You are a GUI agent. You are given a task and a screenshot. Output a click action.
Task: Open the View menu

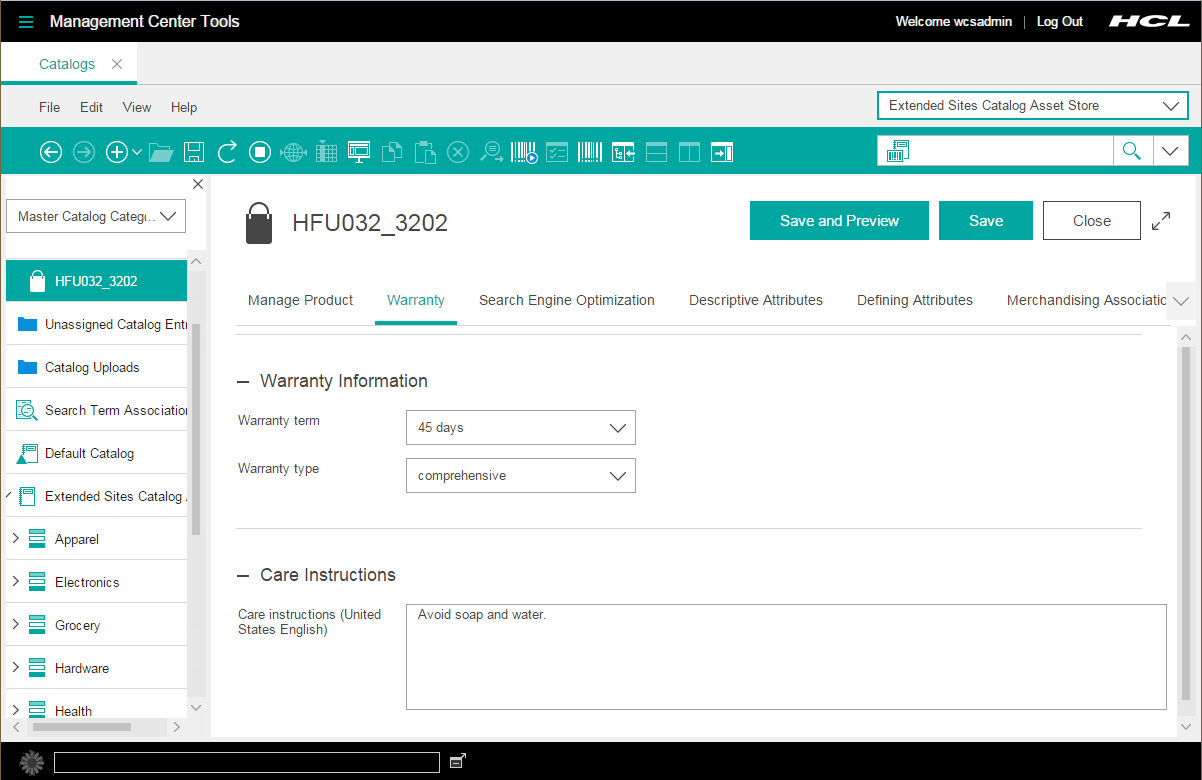(136, 107)
